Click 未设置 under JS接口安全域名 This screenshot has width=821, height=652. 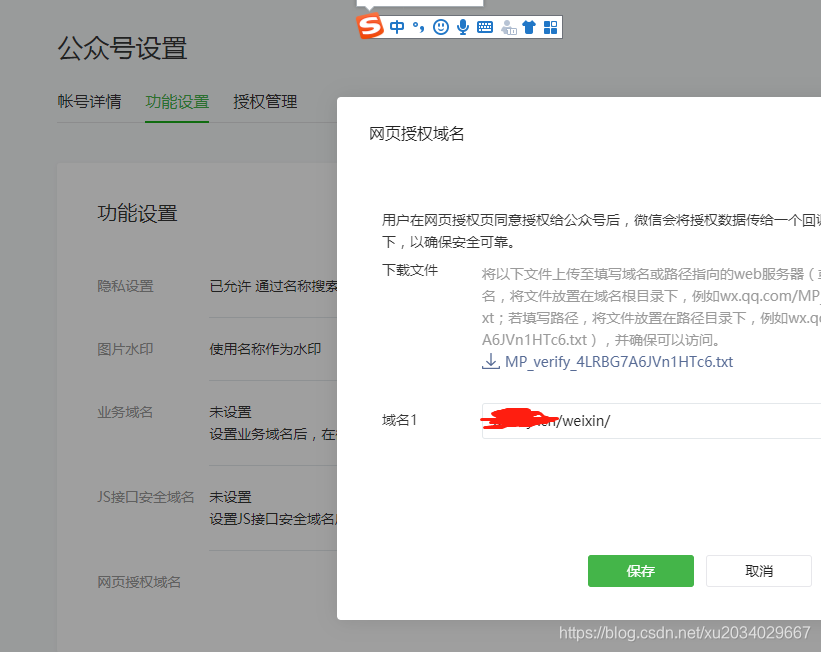[230, 497]
